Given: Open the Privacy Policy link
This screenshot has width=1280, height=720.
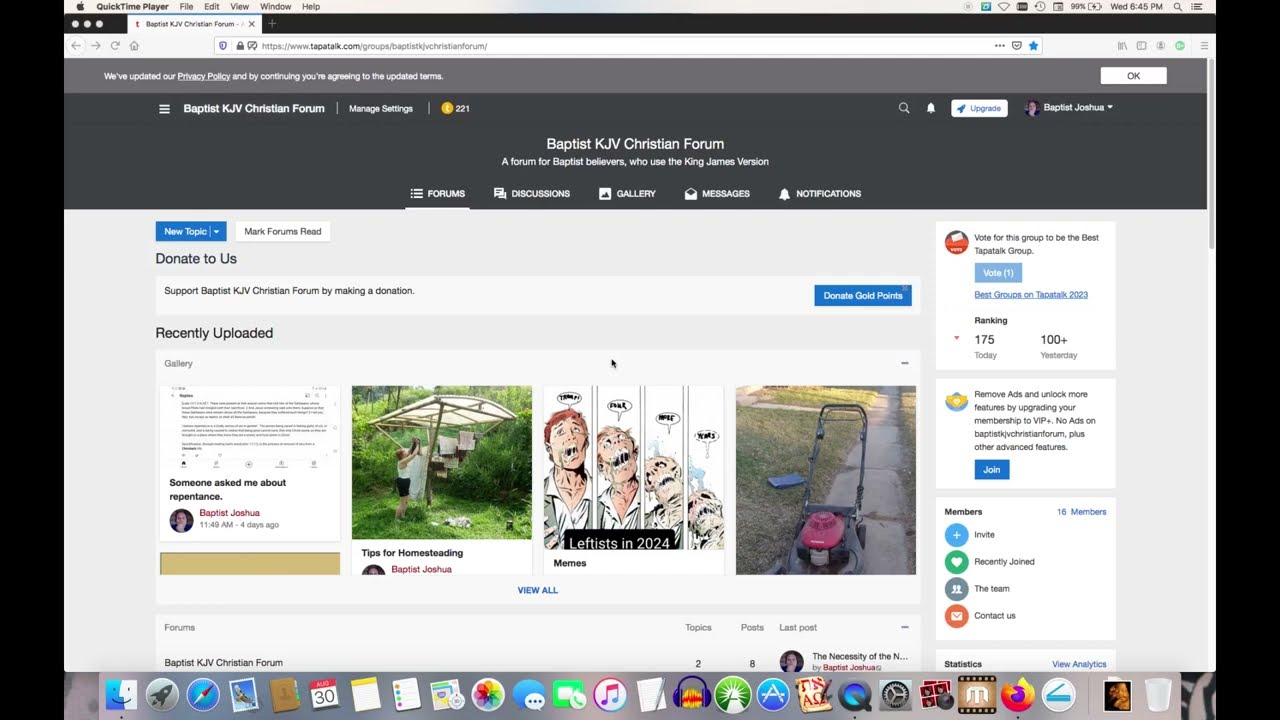Looking at the screenshot, I should pos(204,76).
